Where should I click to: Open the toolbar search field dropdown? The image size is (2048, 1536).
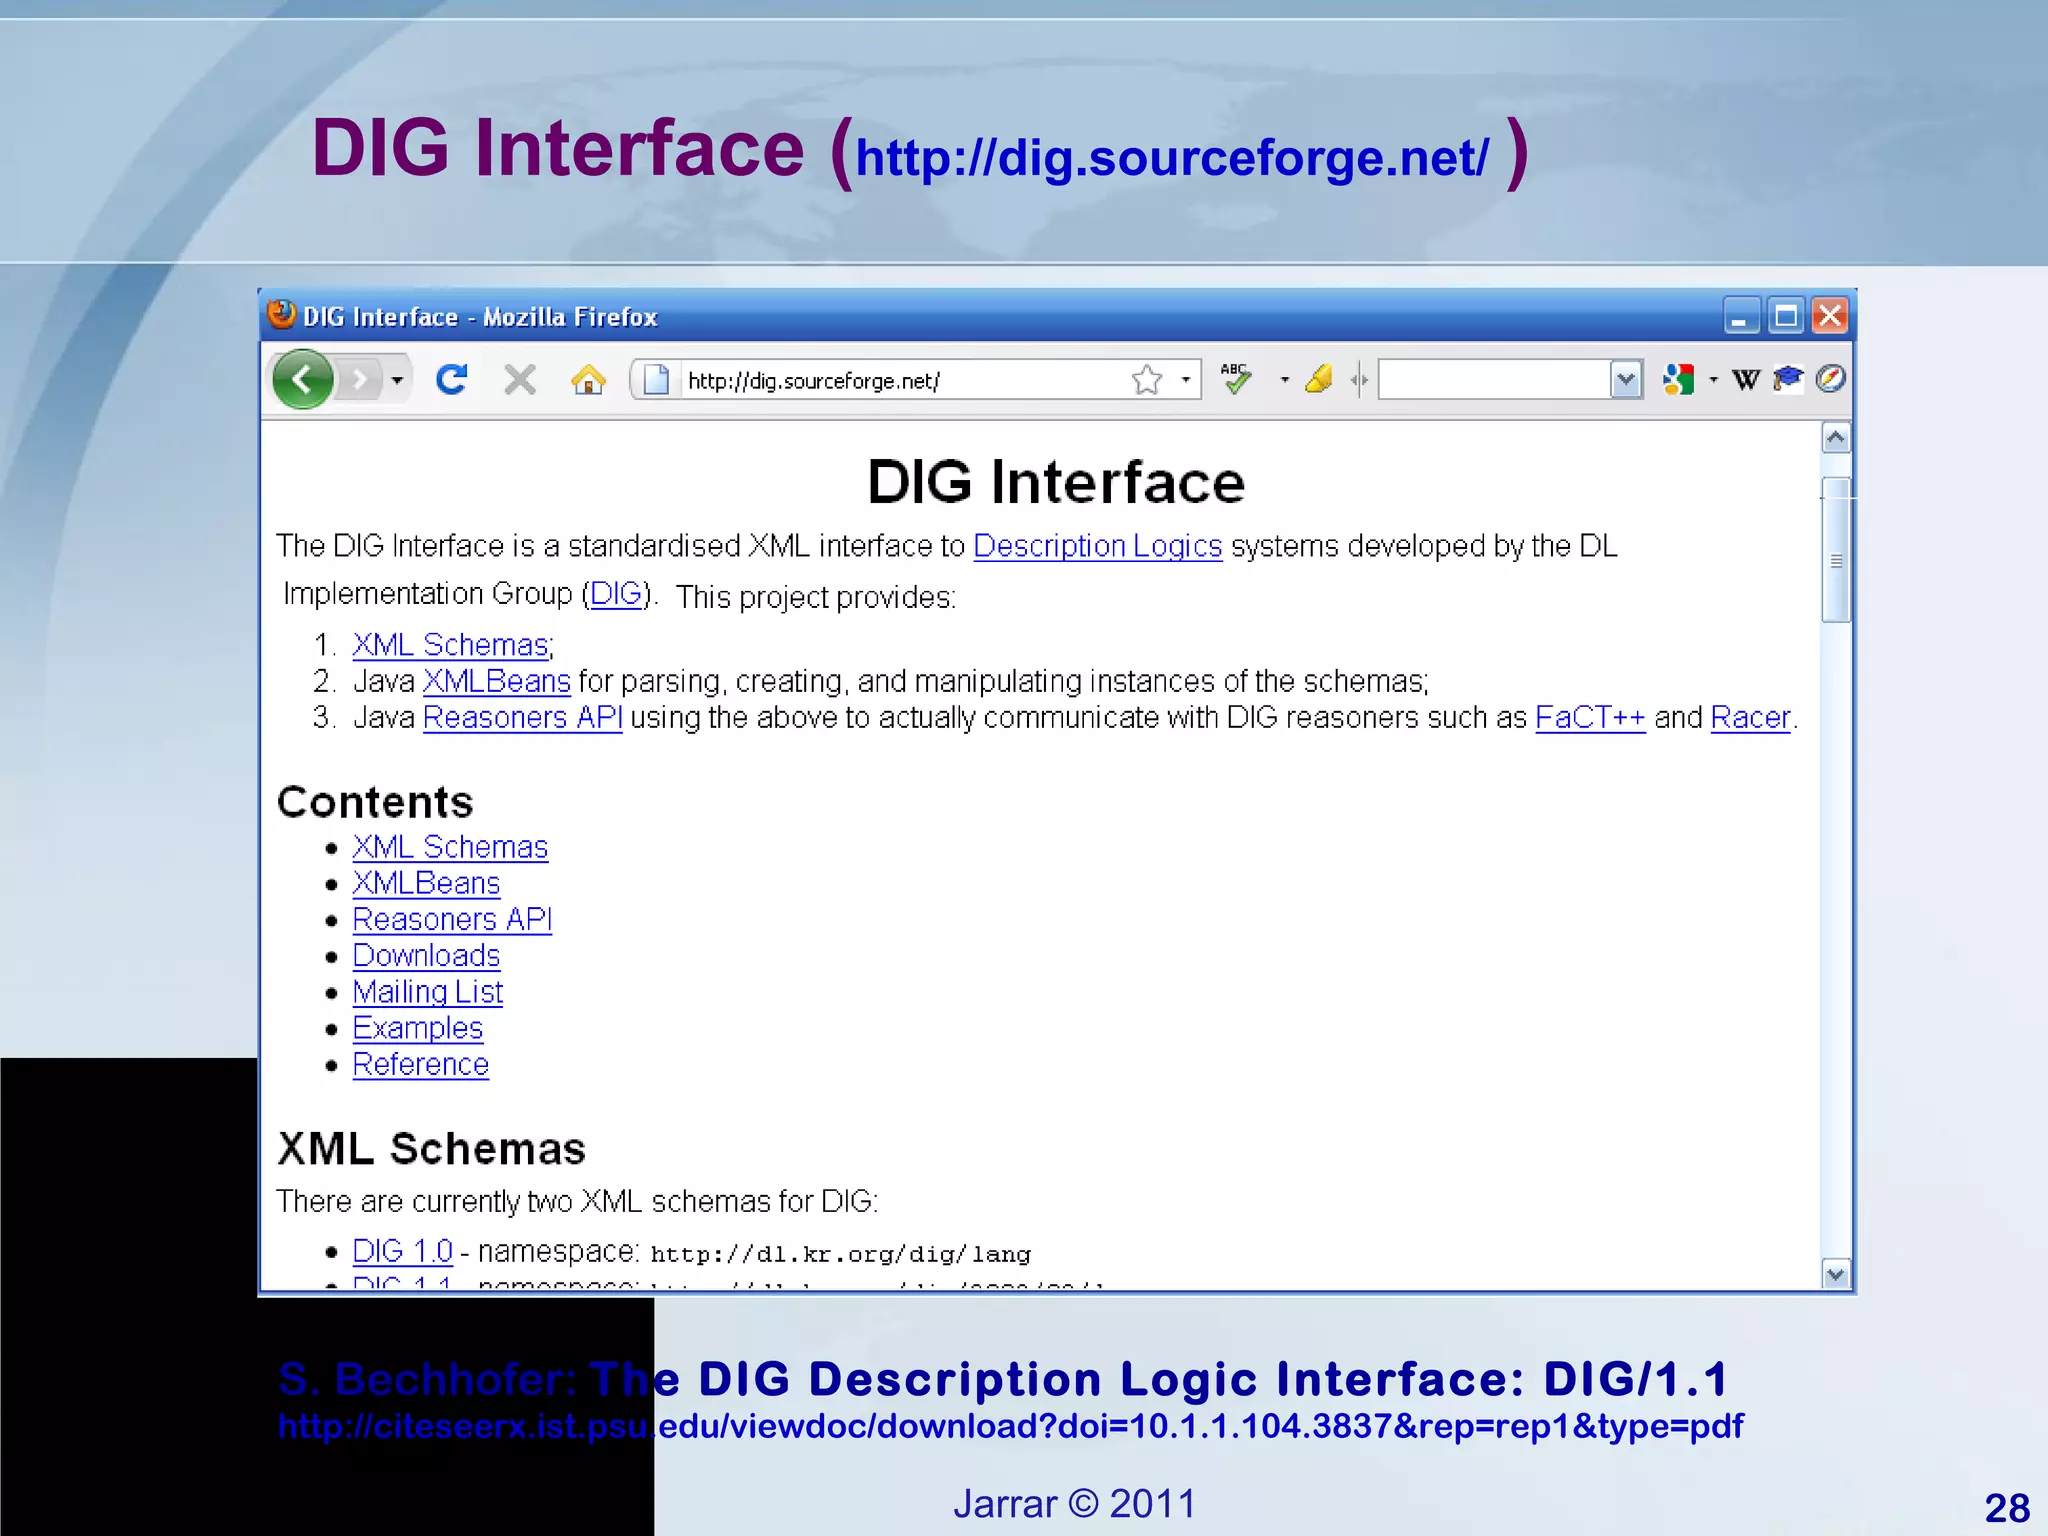(1626, 380)
